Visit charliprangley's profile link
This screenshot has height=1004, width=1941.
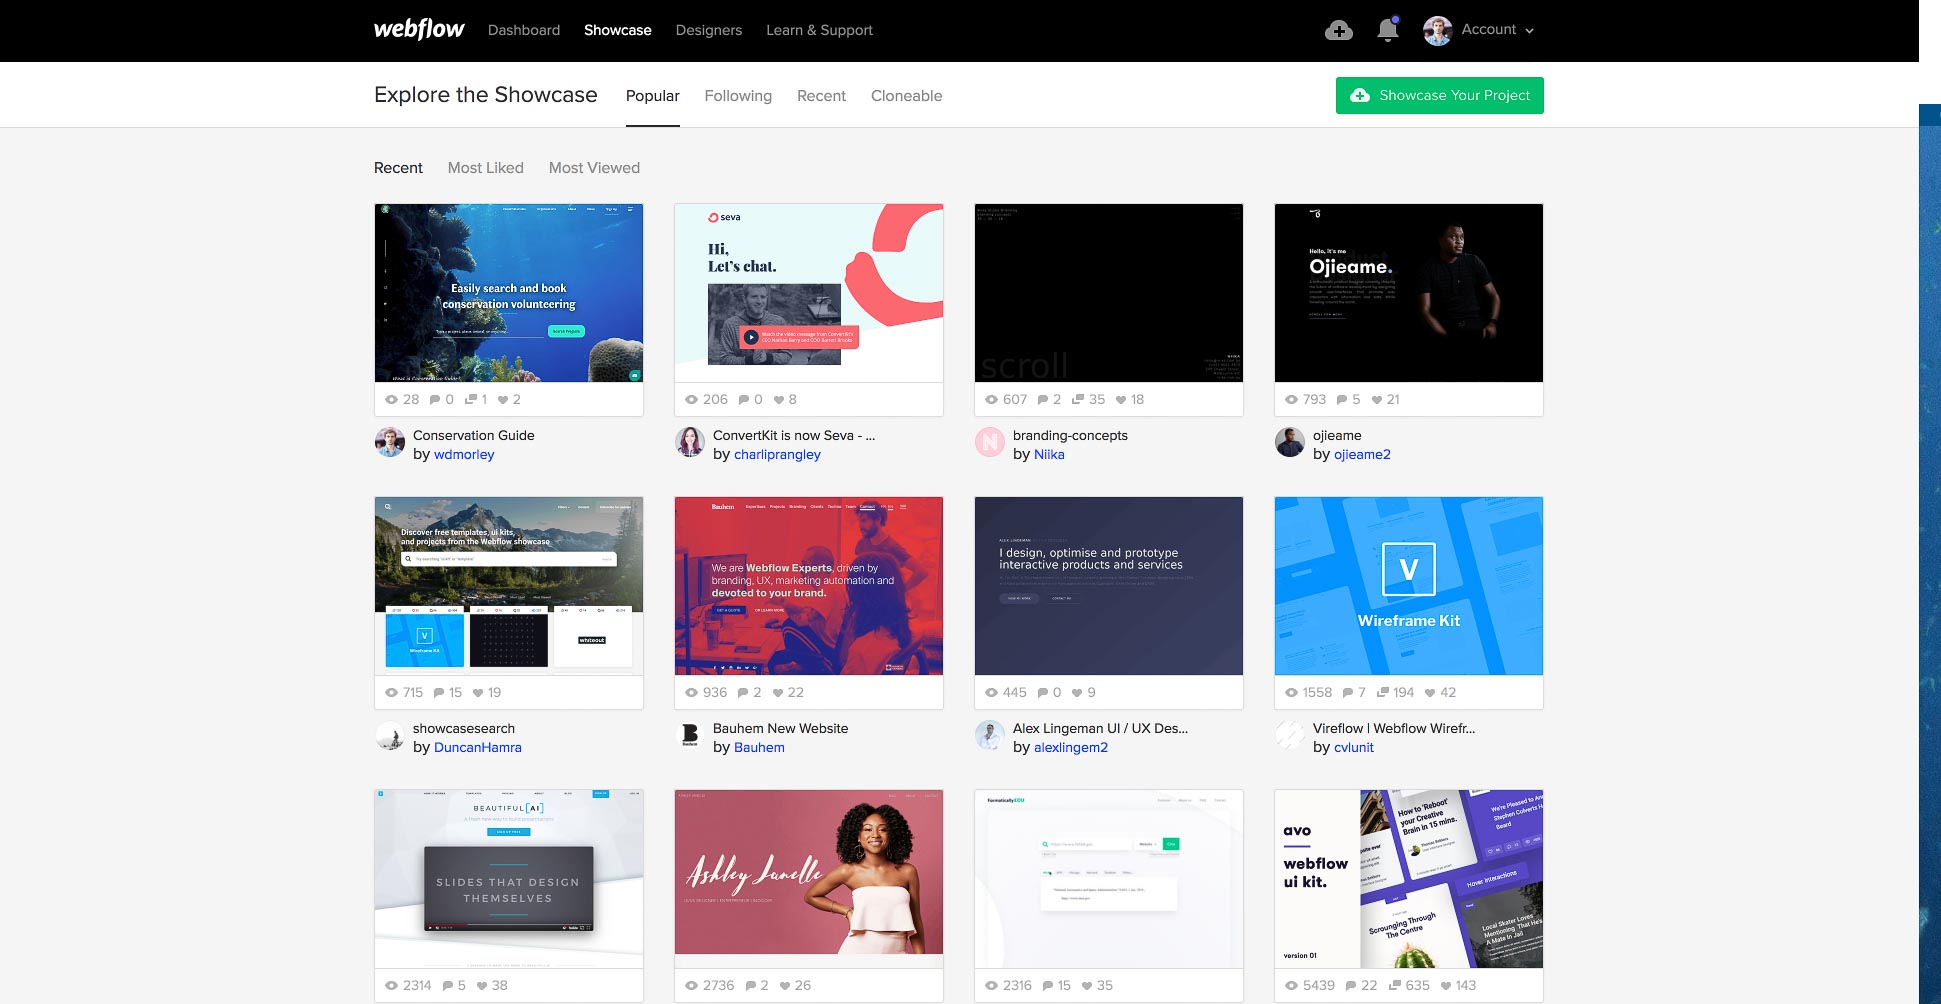(x=777, y=454)
